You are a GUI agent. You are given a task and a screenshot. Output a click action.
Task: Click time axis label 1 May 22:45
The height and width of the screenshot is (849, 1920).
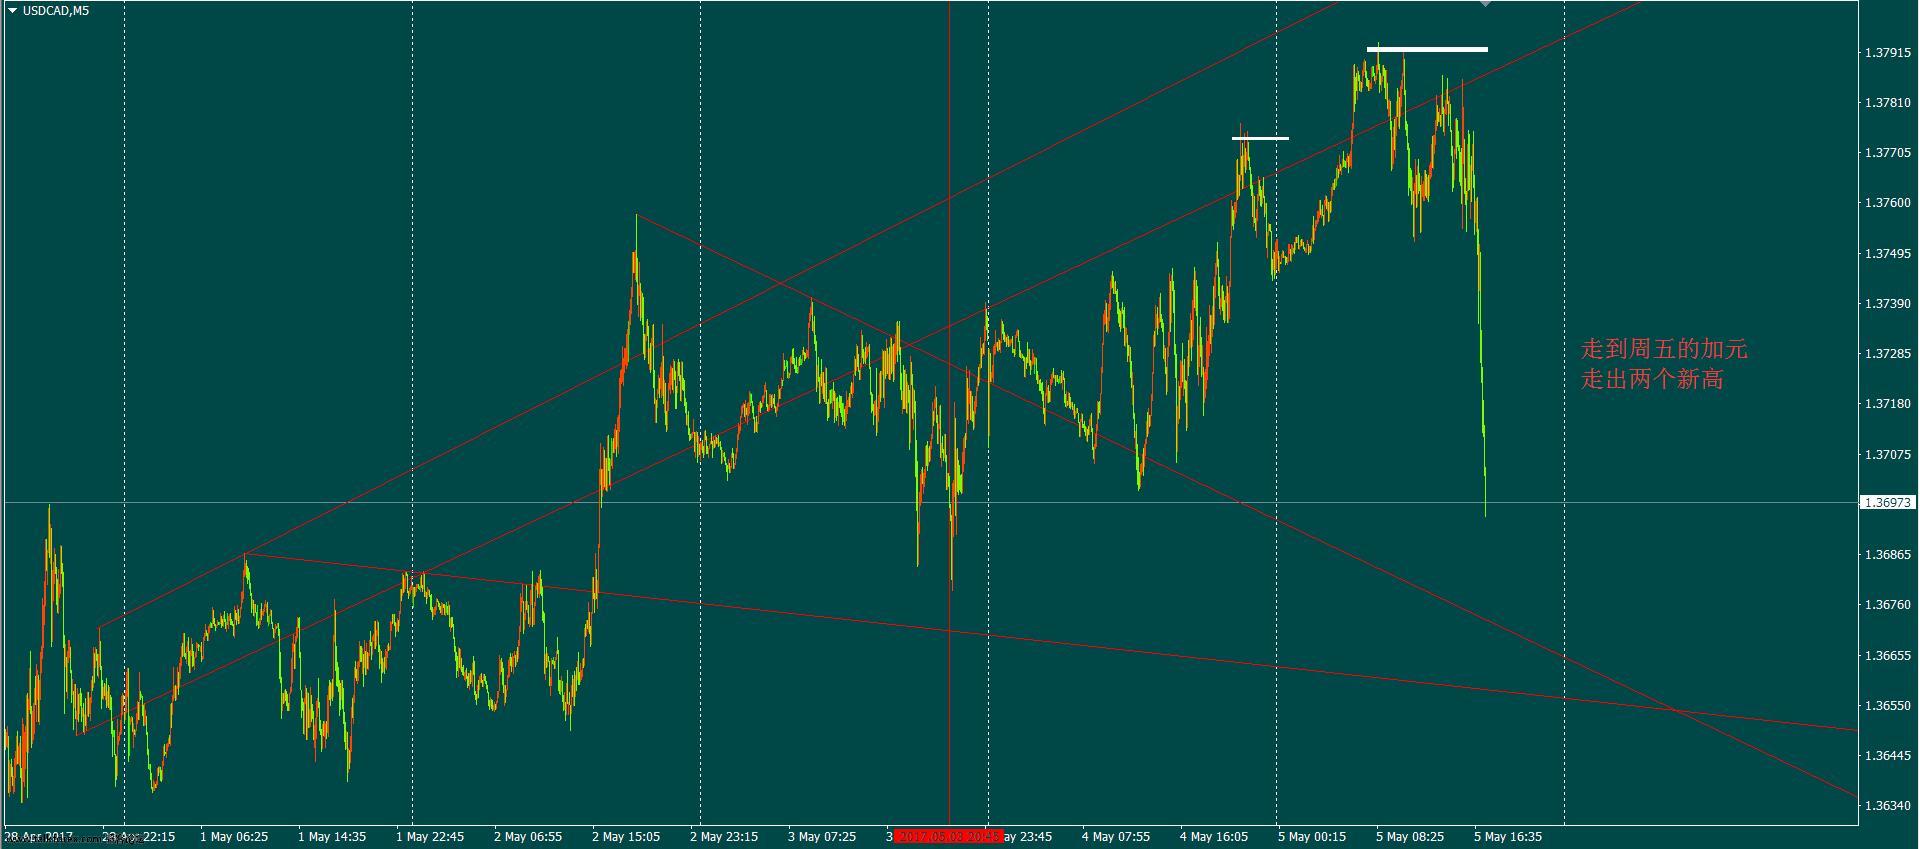pos(430,836)
